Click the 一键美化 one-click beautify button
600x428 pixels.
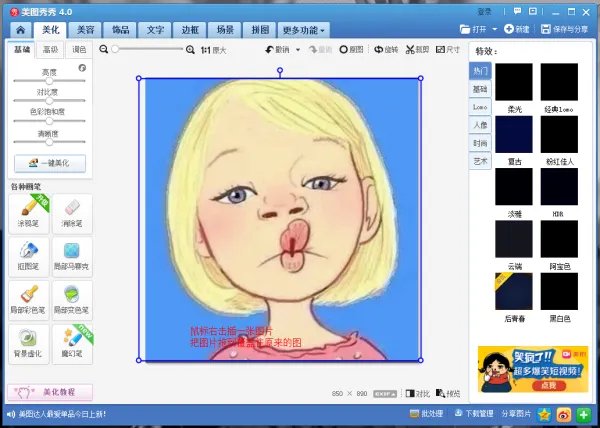click(x=50, y=162)
